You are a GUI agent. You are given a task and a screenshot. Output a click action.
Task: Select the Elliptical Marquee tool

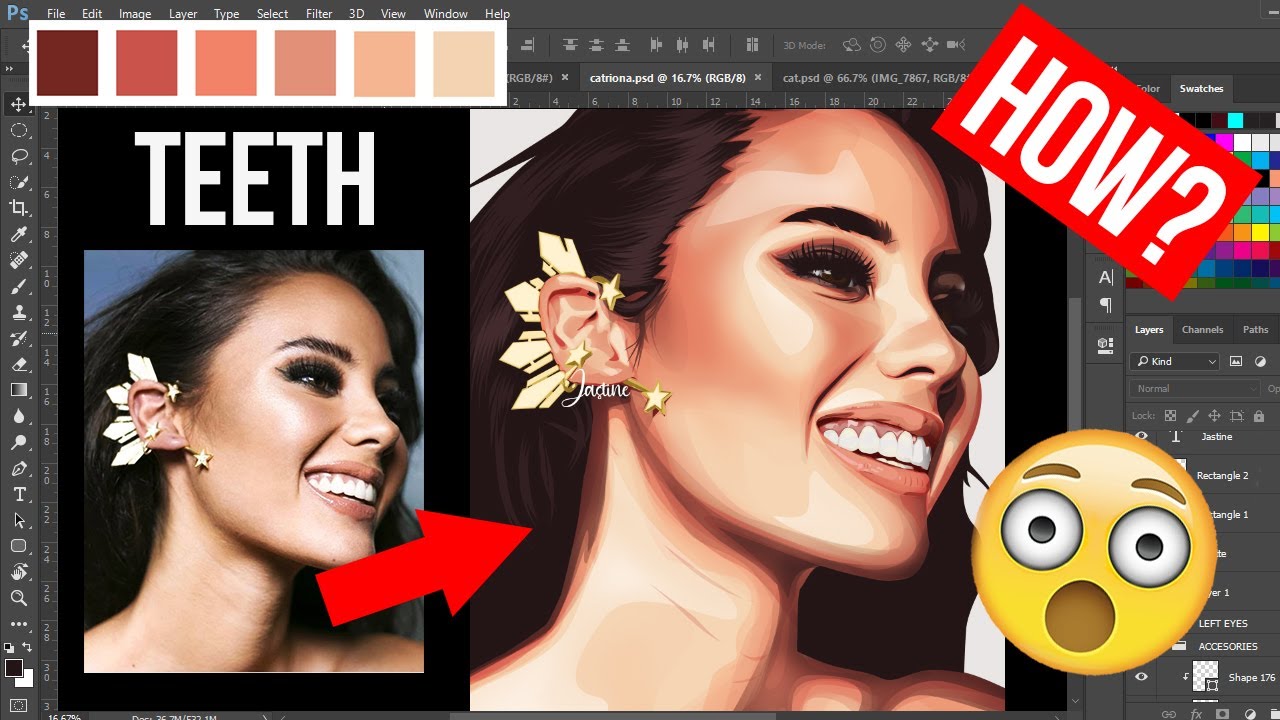click(18, 130)
